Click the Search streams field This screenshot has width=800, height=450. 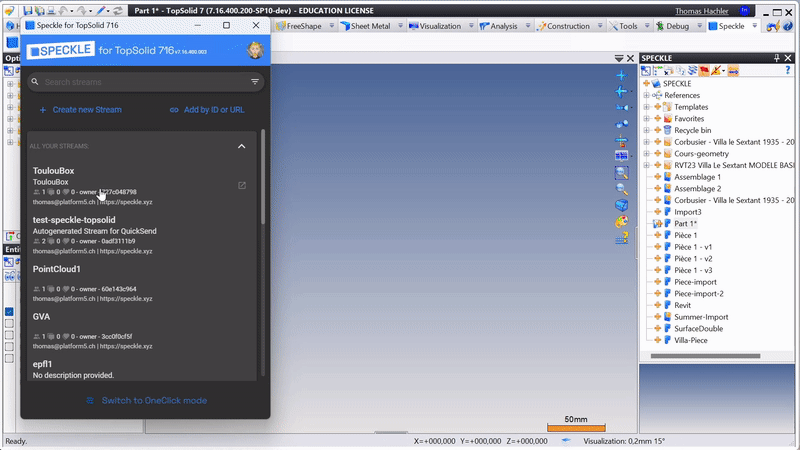145,82
